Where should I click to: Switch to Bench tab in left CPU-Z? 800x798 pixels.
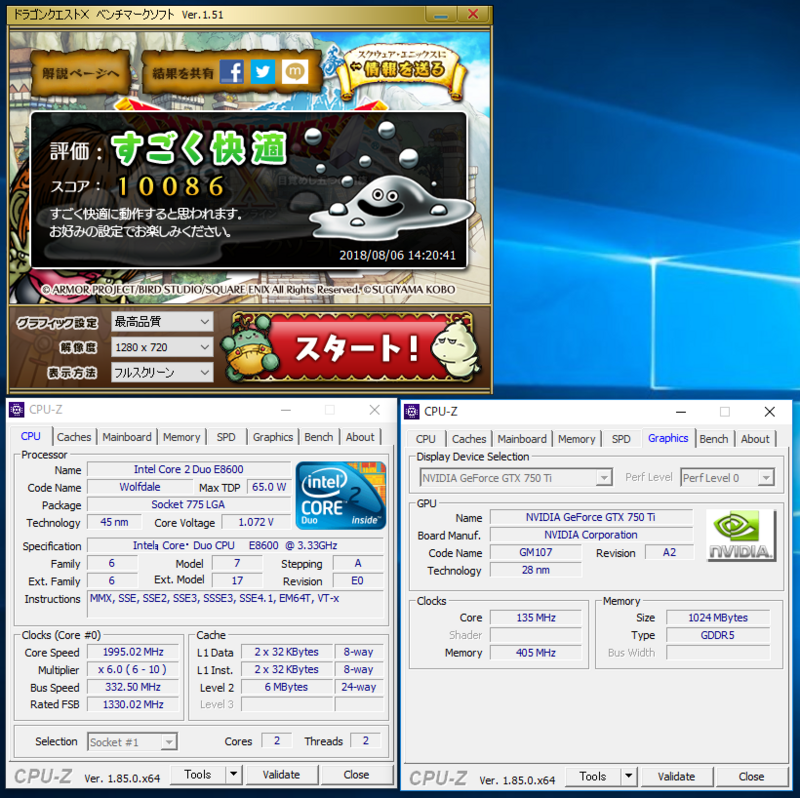(x=319, y=437)
